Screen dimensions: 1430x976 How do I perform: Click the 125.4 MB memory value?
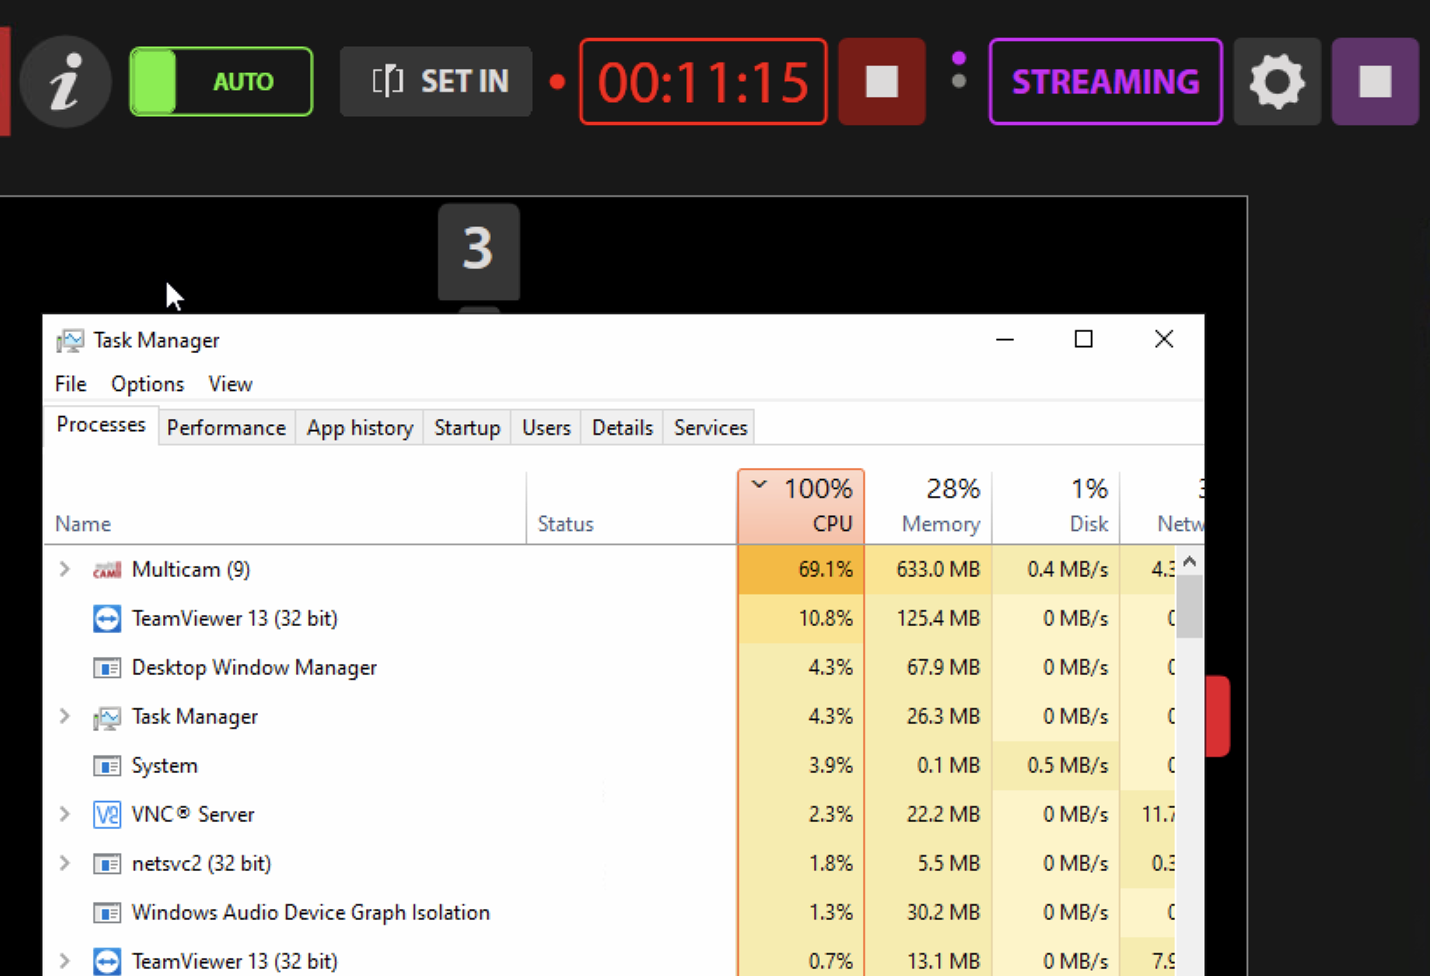(938, 618)
